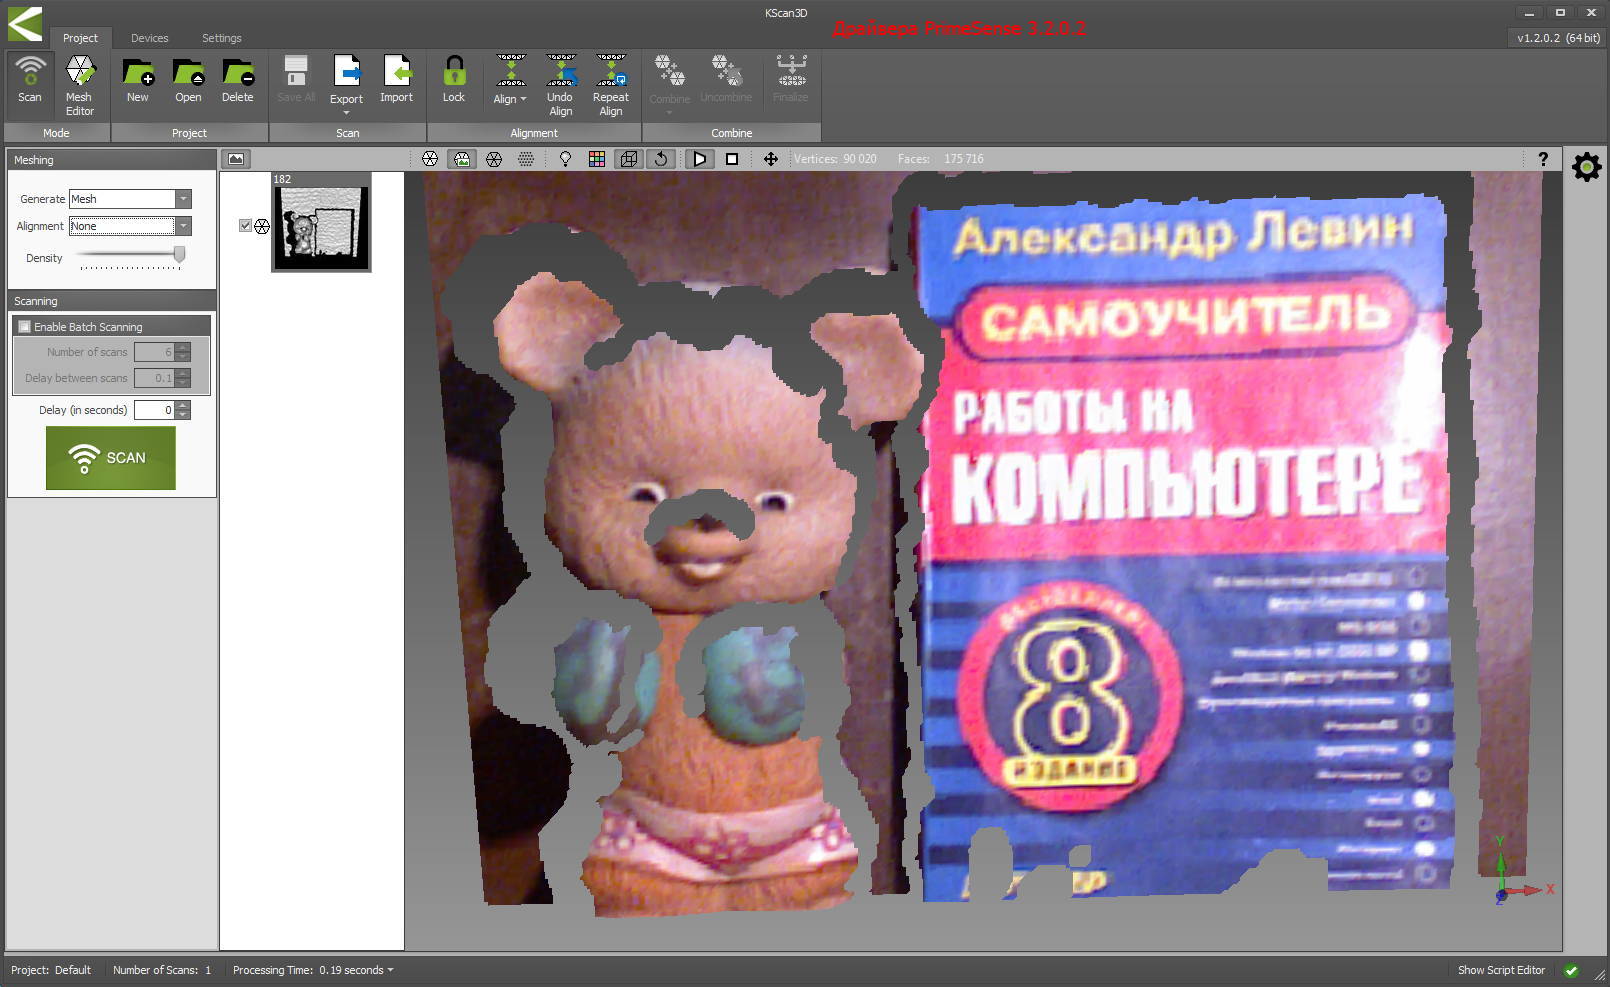
Task: Open settings via the gear icon
Action: coord(1586,167)
